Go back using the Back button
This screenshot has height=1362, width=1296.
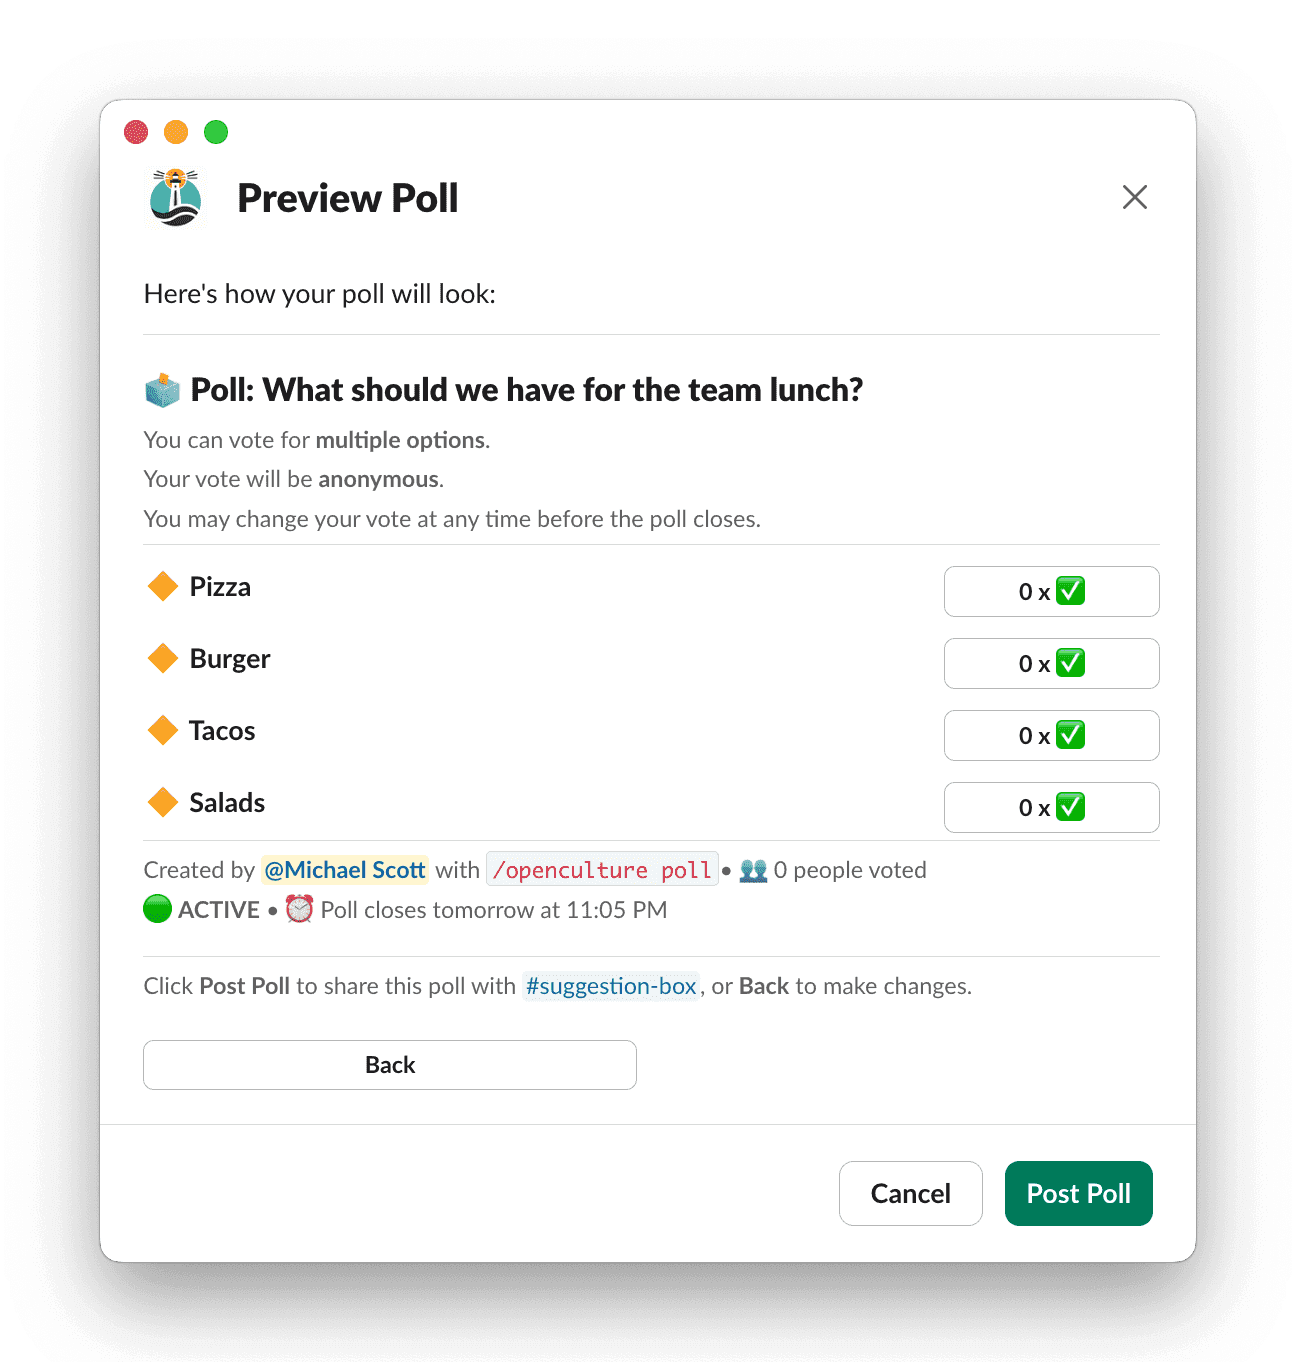390,1064
